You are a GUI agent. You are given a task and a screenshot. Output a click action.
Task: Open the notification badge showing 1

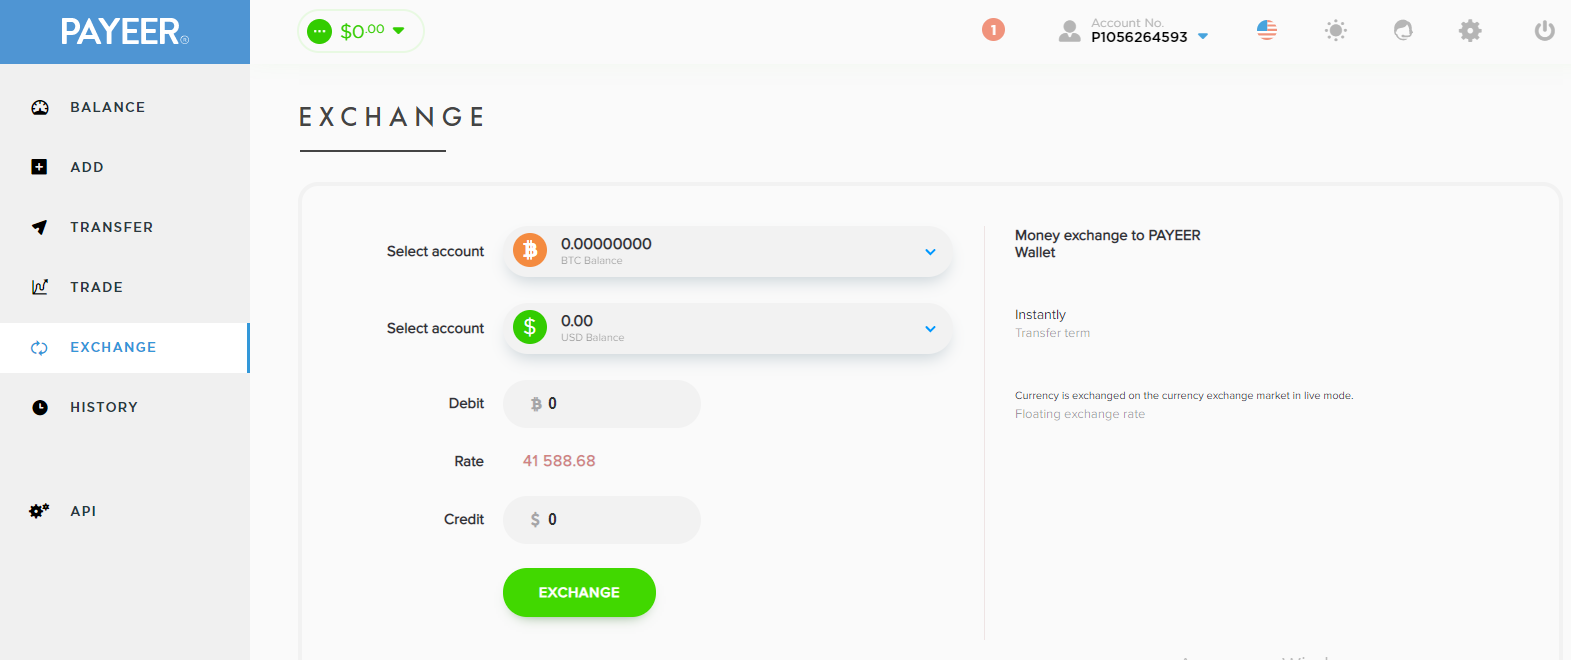click(993, 30)
